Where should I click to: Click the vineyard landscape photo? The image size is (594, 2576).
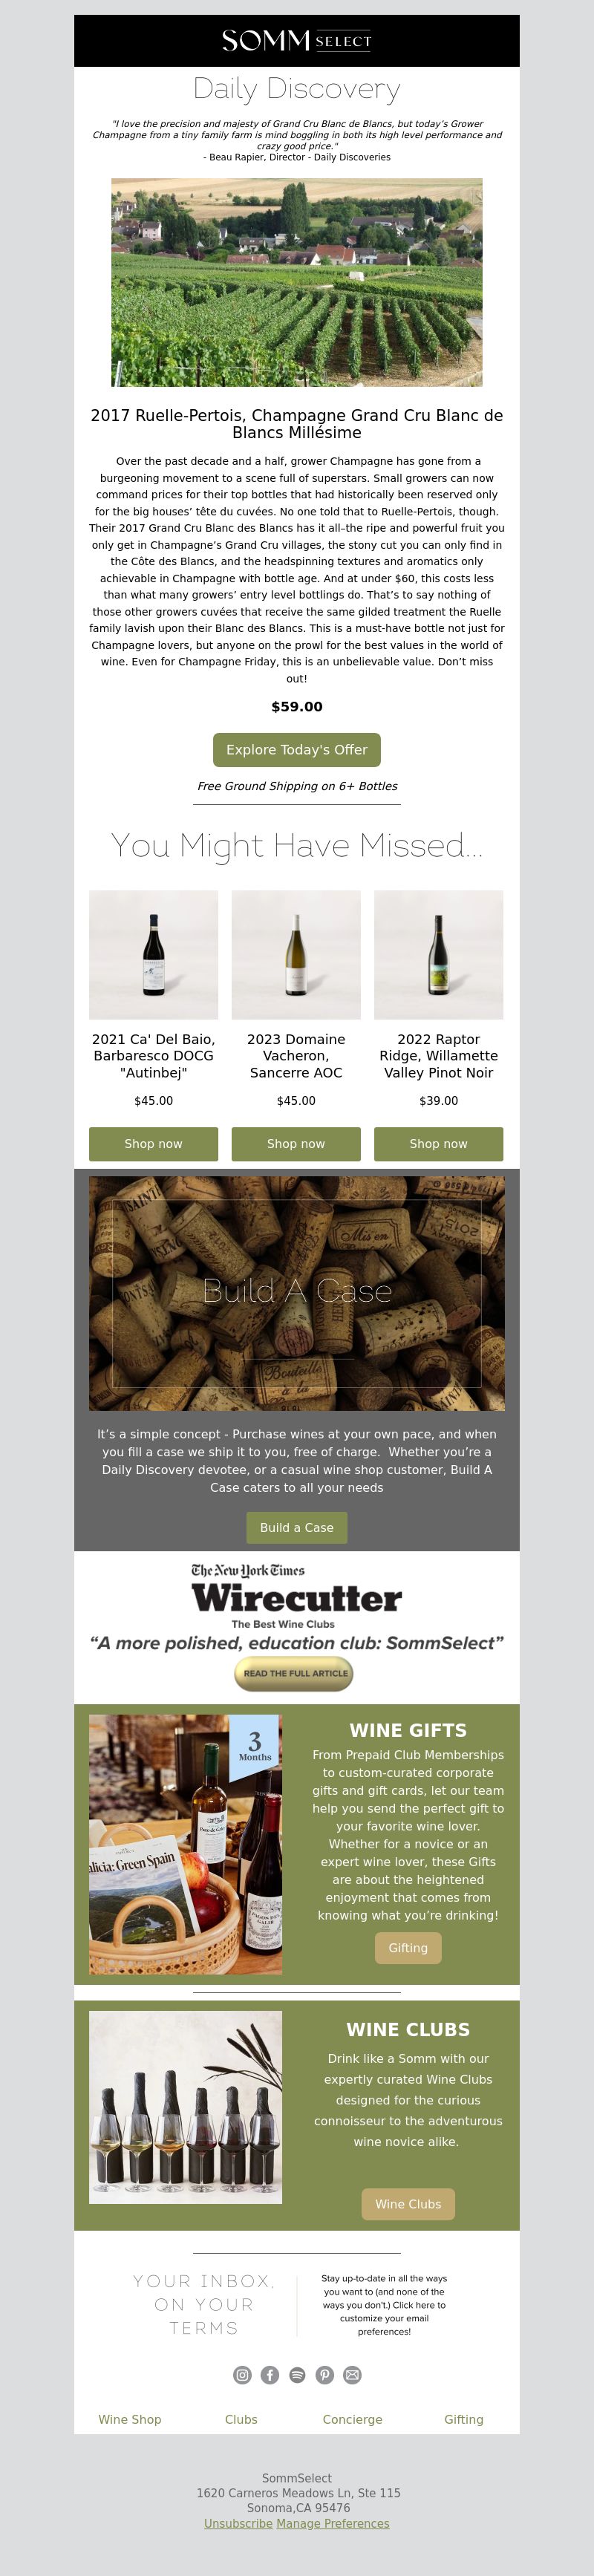coord(297,282)
